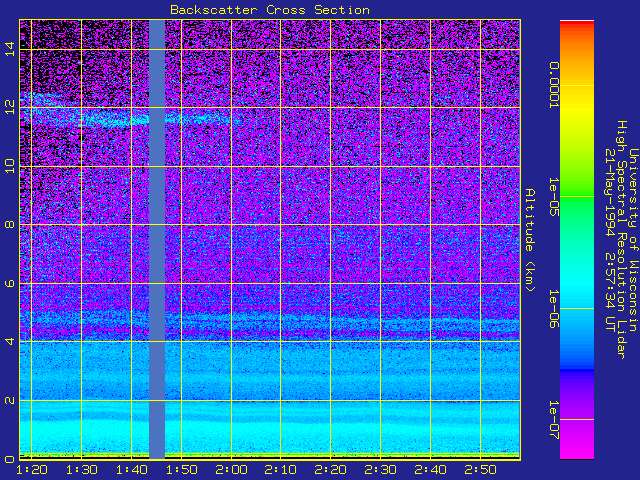The width and height of the screenshot is (640, 480).
Task: Click the 1:20 time axis label
Action: click(31, 470)
